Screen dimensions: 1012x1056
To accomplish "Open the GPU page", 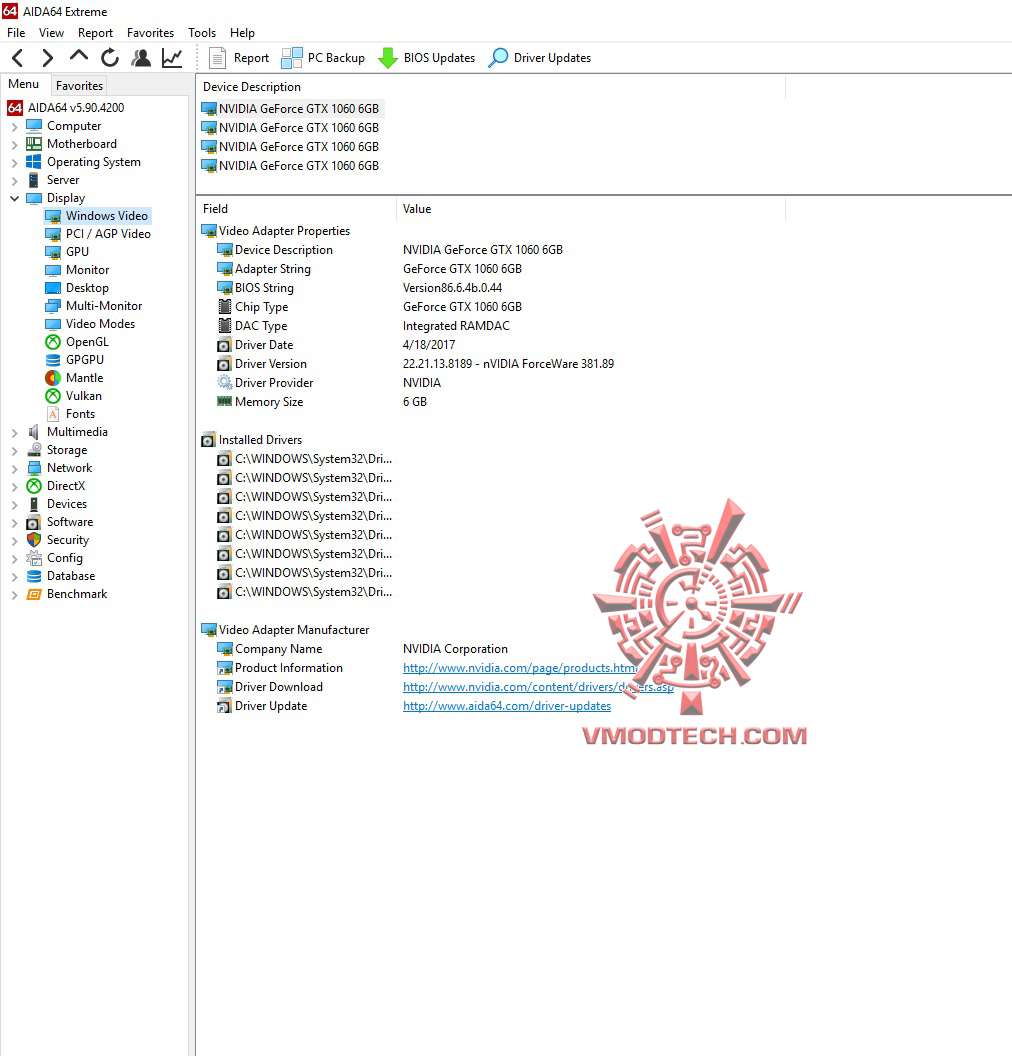I will pos(67,252).
